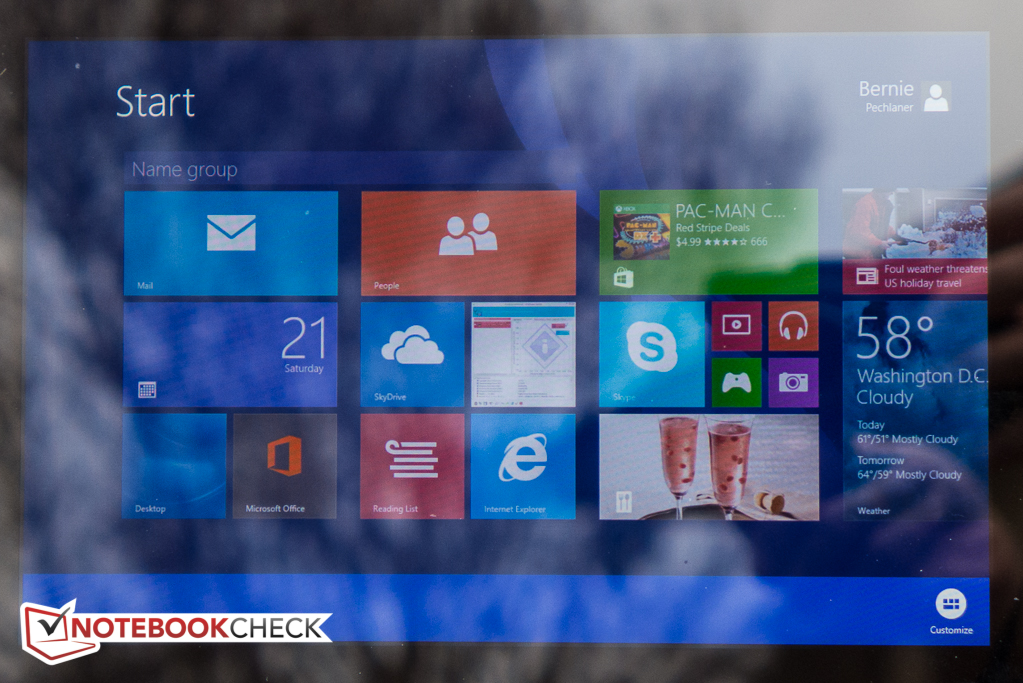Open the People tile

468,243
